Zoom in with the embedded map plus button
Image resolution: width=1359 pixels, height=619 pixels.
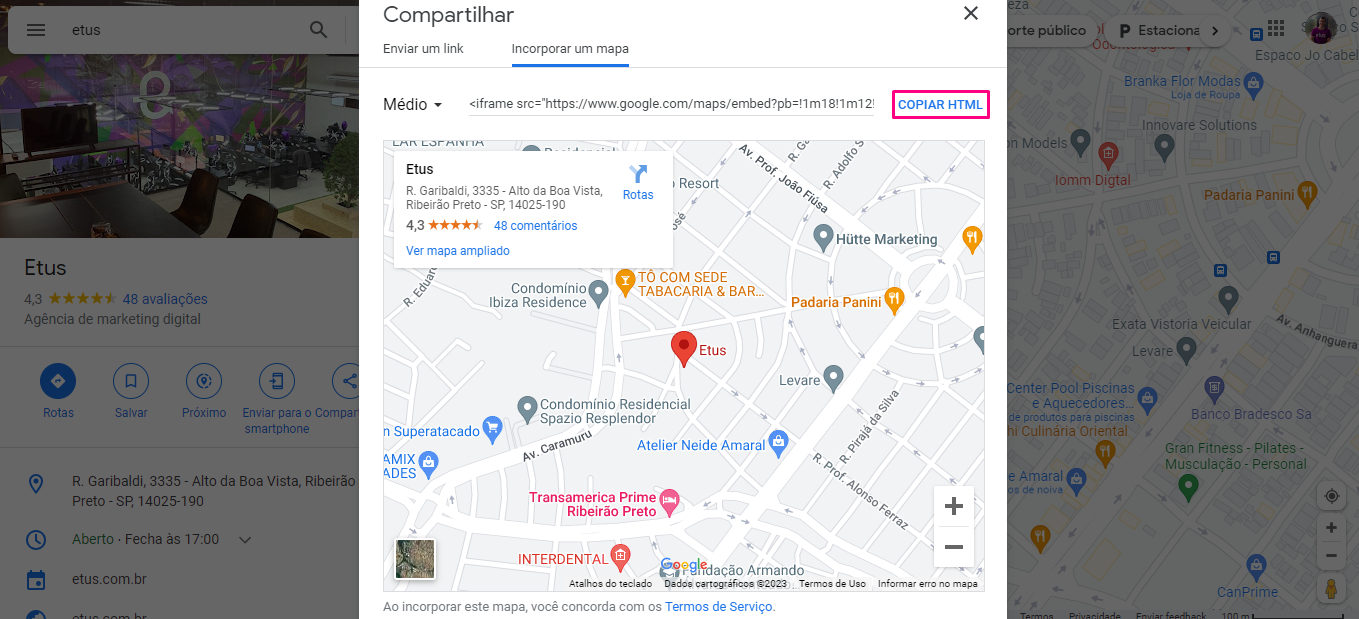[953, 506]
